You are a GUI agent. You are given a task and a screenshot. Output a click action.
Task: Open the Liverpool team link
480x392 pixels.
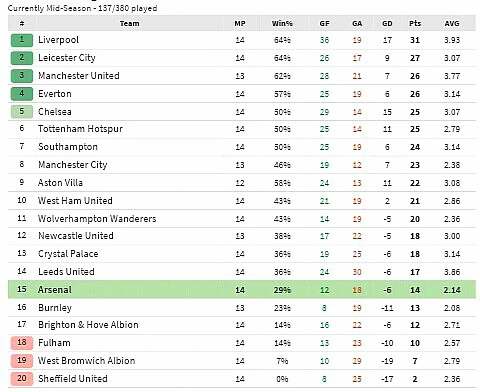coord(58,40)
